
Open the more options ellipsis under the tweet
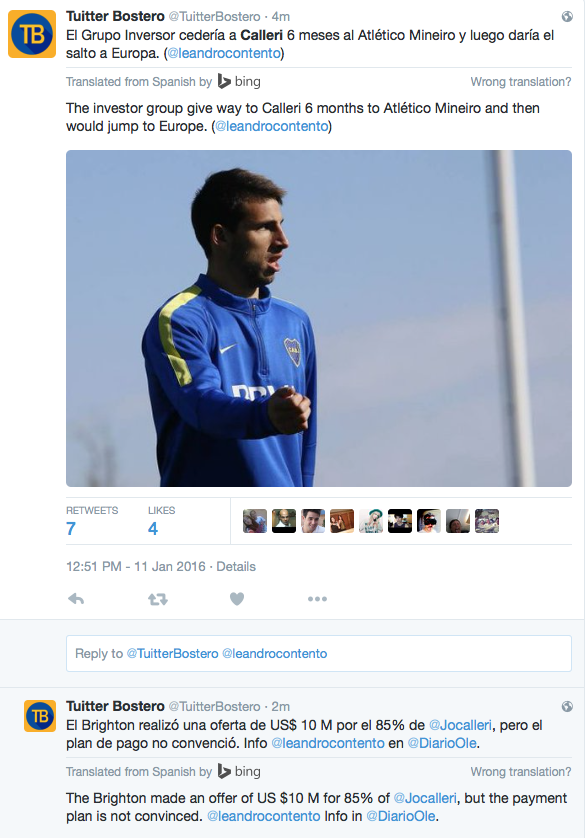[x=317, y=599]
